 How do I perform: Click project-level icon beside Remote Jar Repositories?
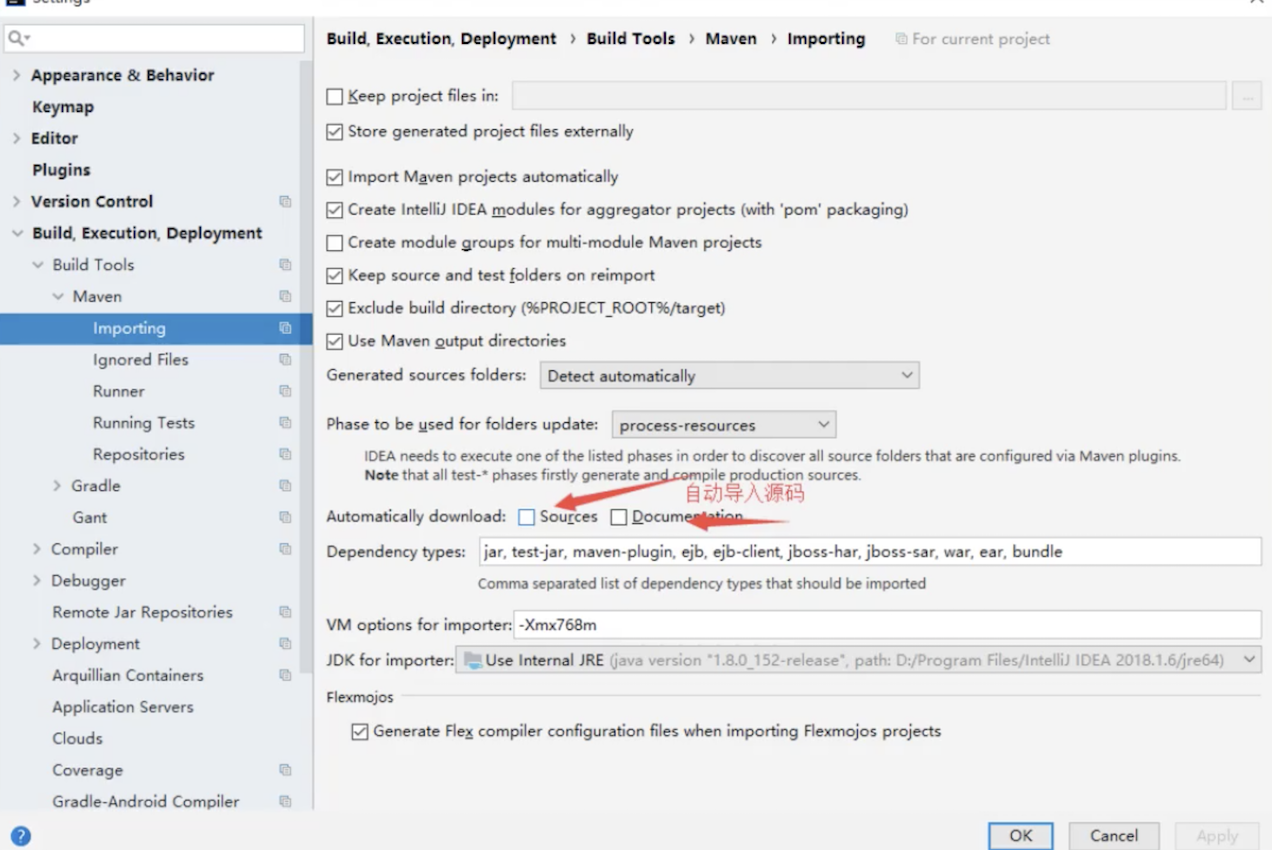[x=285, y=612]
